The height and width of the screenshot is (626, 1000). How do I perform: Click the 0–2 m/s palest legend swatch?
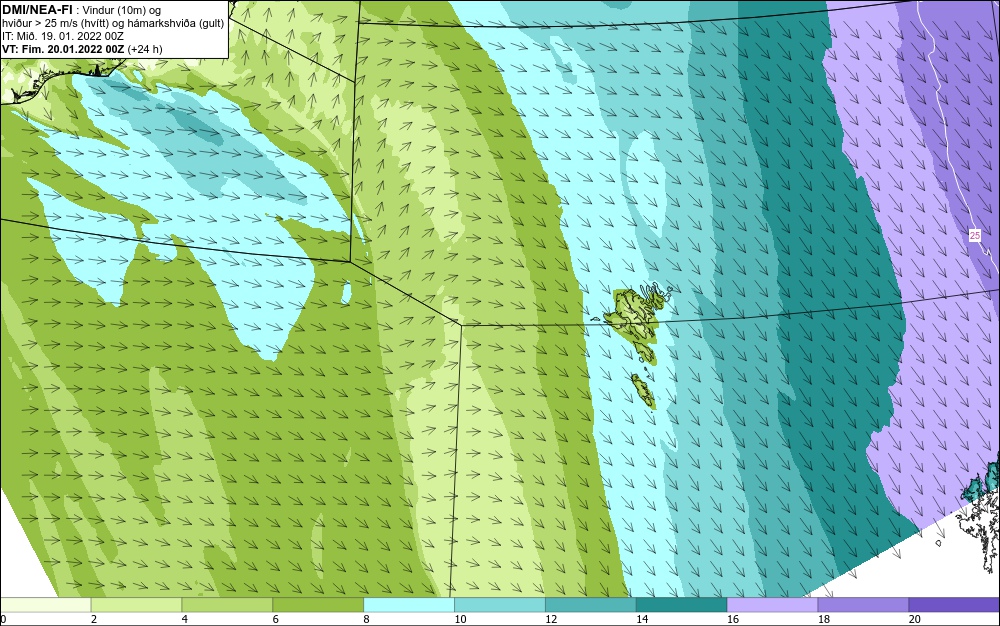tap(46, 605)
